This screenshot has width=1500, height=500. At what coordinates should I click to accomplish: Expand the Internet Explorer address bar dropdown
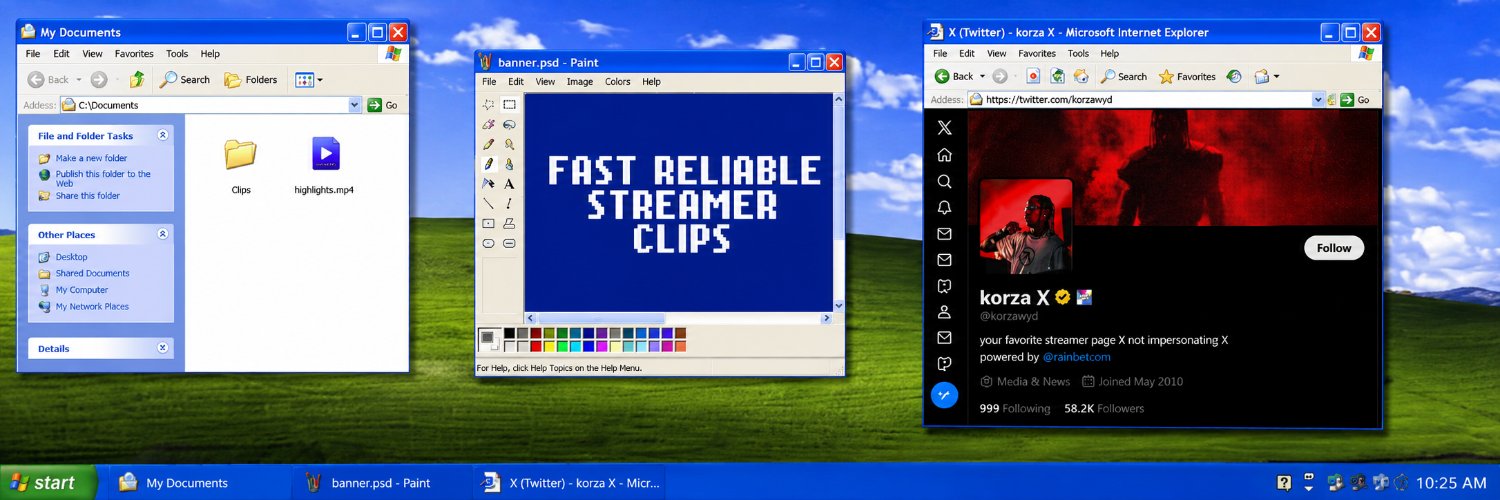[1318, 100]
